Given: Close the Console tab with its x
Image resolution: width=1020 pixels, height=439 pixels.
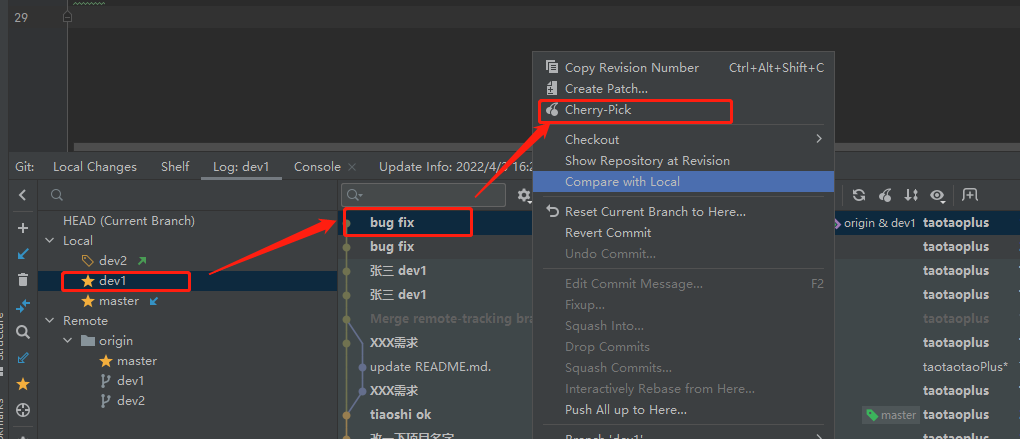Looking at the screenshot, I should [x=352, y=167].
